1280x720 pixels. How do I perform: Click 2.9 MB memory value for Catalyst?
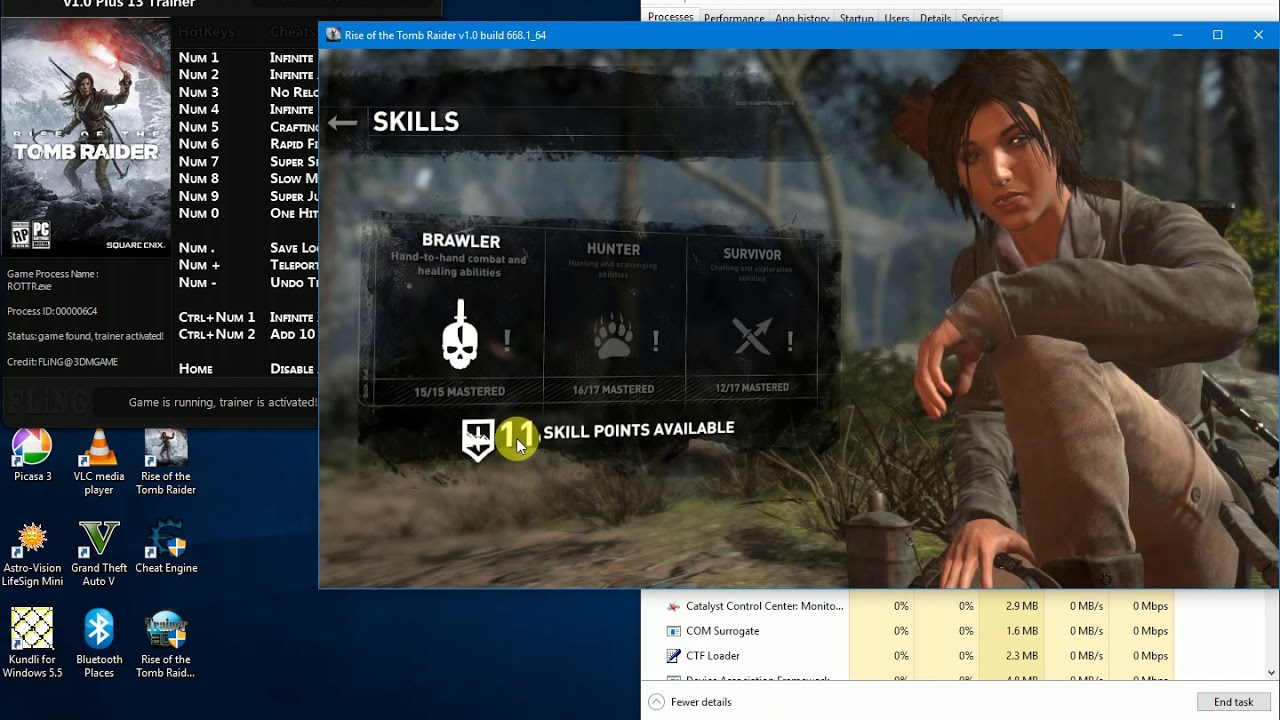[1022, 606]
